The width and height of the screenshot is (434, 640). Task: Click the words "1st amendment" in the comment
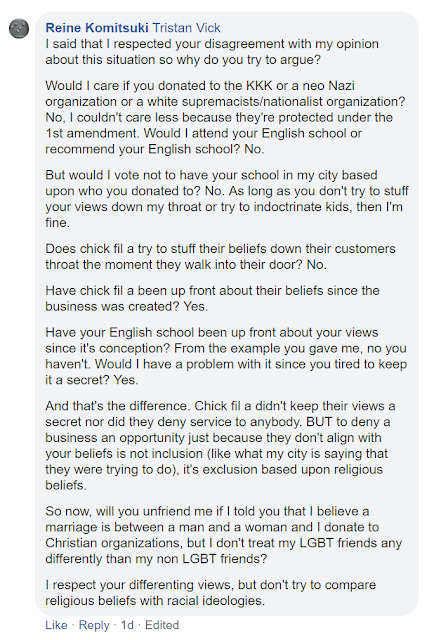click(x=91, y=133)
